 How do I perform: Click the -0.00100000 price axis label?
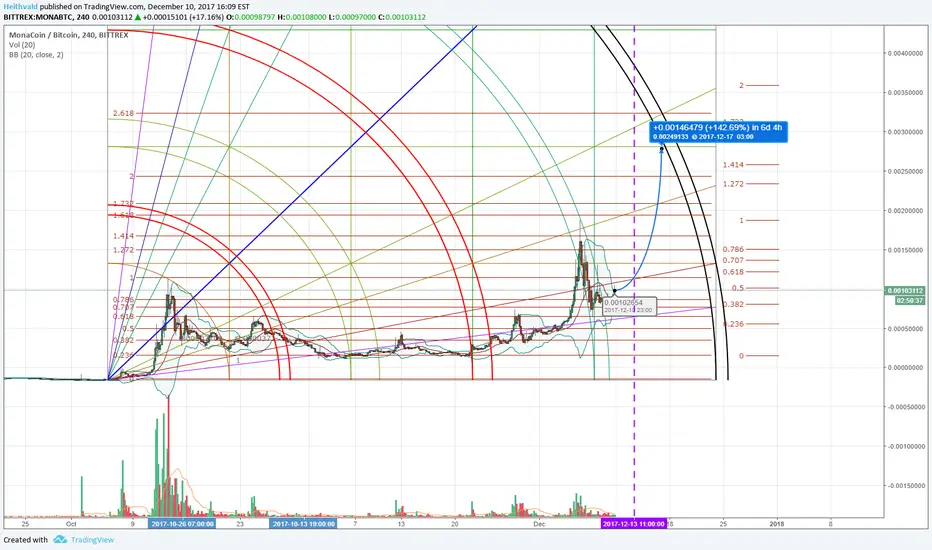pos(906,446)
